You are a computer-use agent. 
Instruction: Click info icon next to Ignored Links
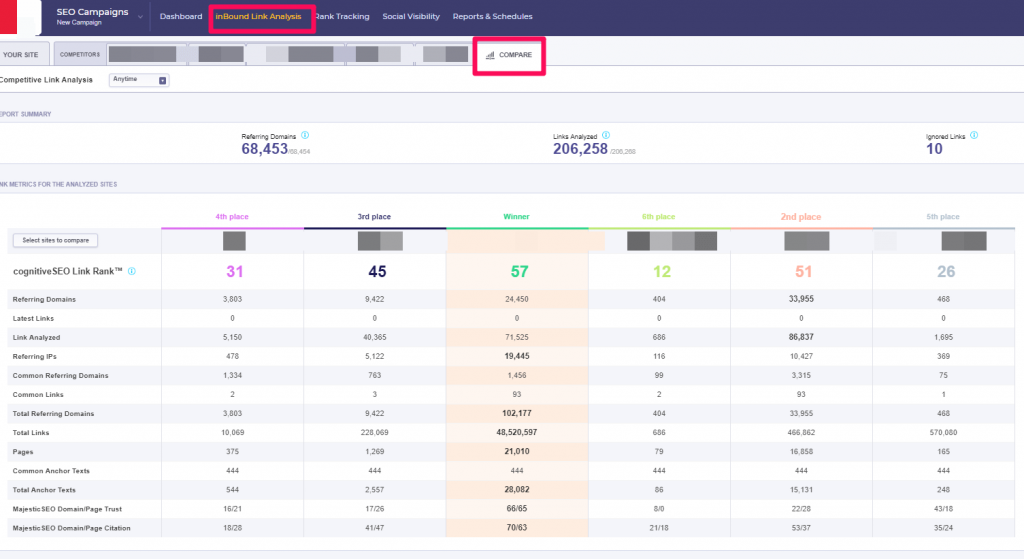tap(974, 135)
